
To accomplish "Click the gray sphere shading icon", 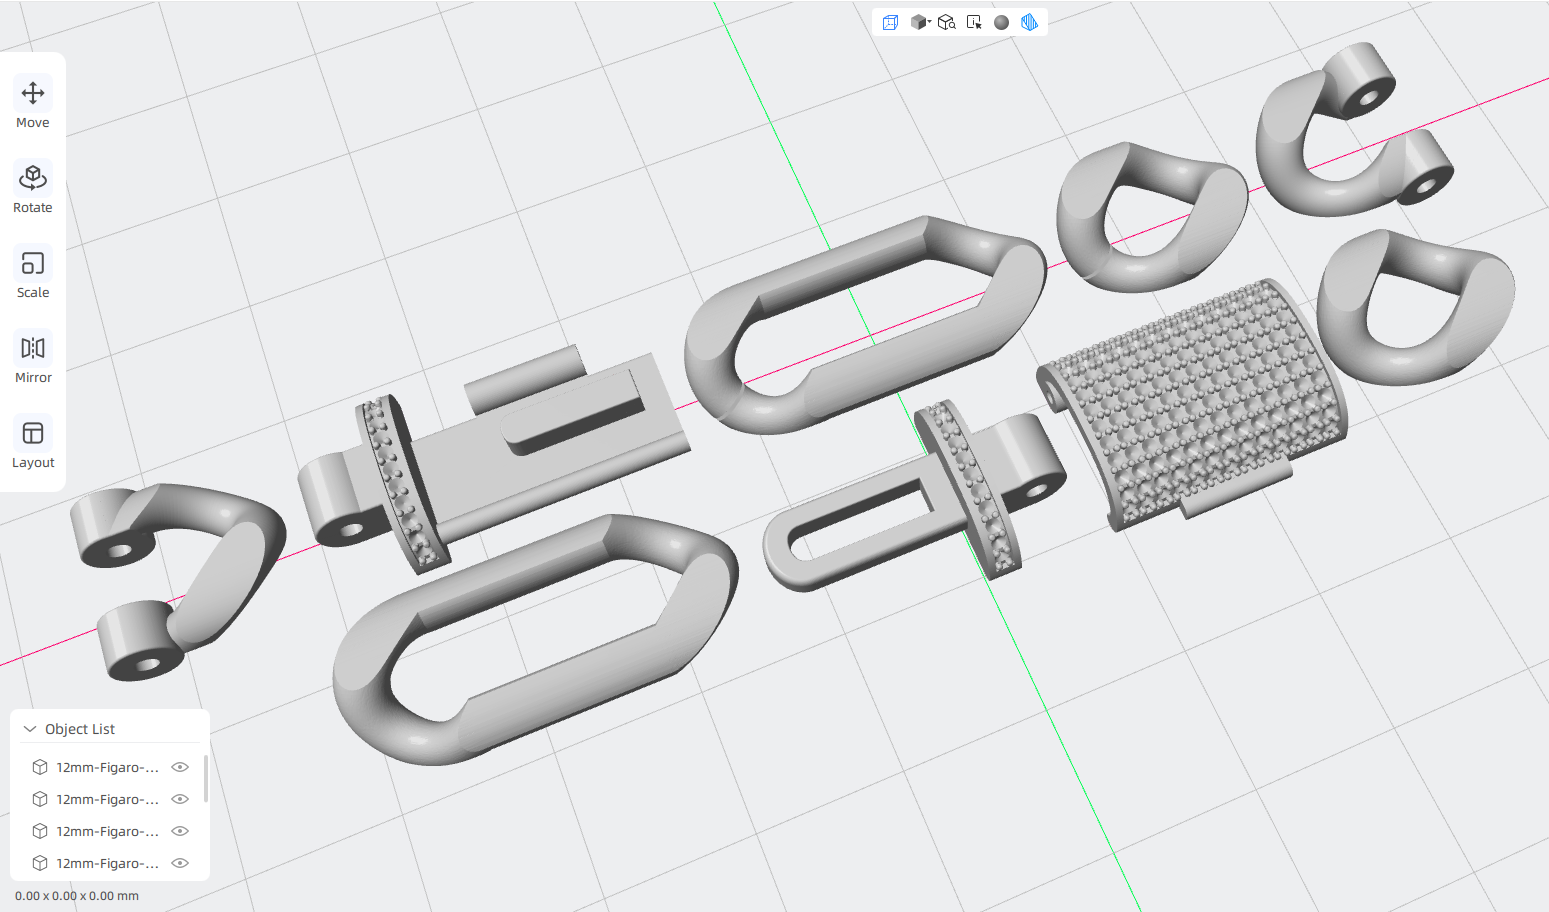I will click(1001, 22).
